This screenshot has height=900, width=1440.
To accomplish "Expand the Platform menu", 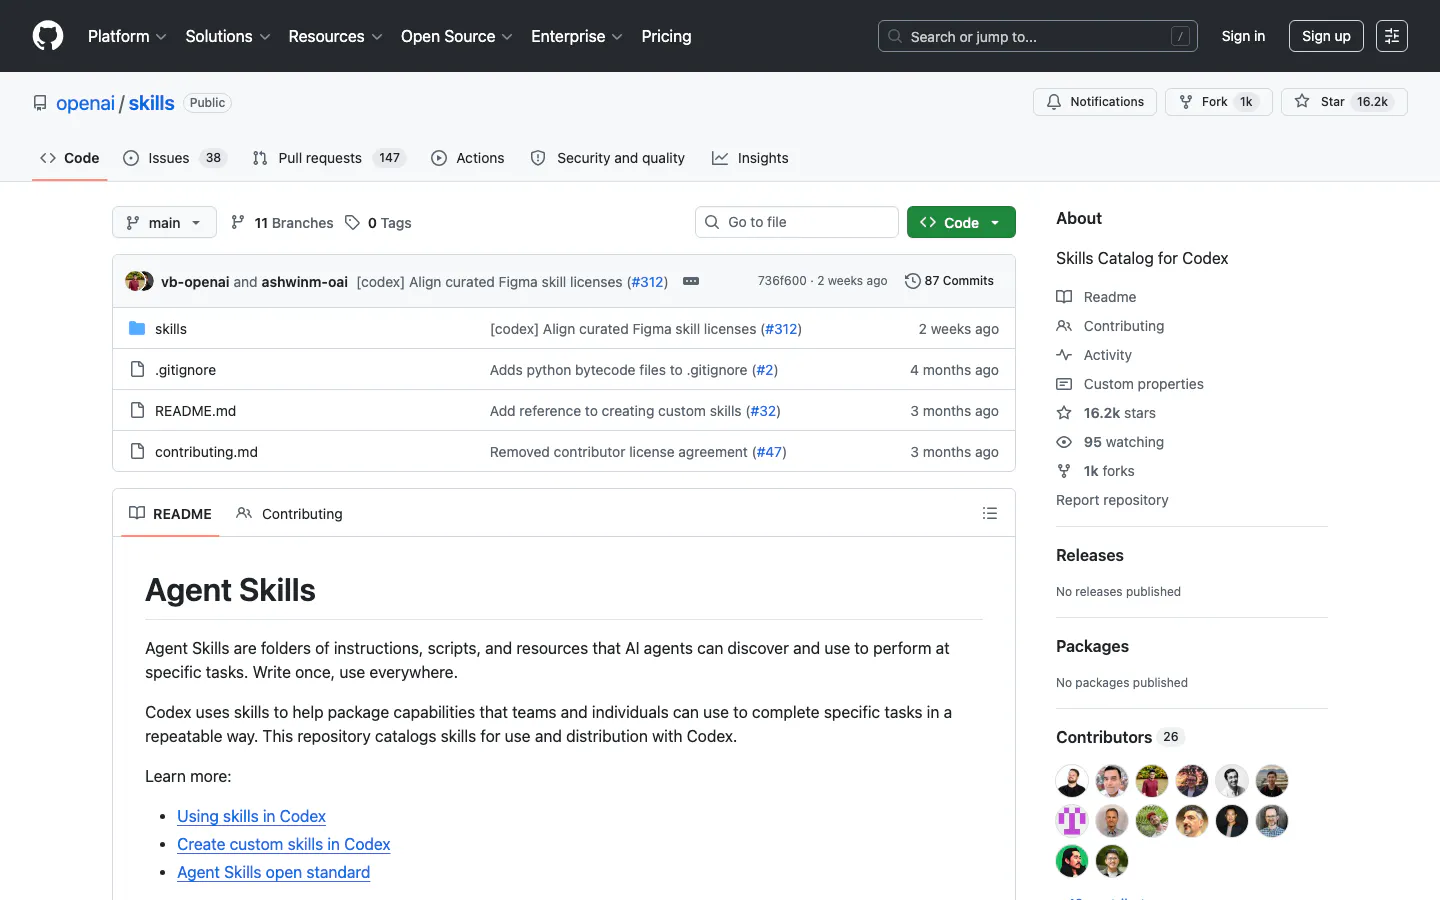I will (x=127, y=36).
